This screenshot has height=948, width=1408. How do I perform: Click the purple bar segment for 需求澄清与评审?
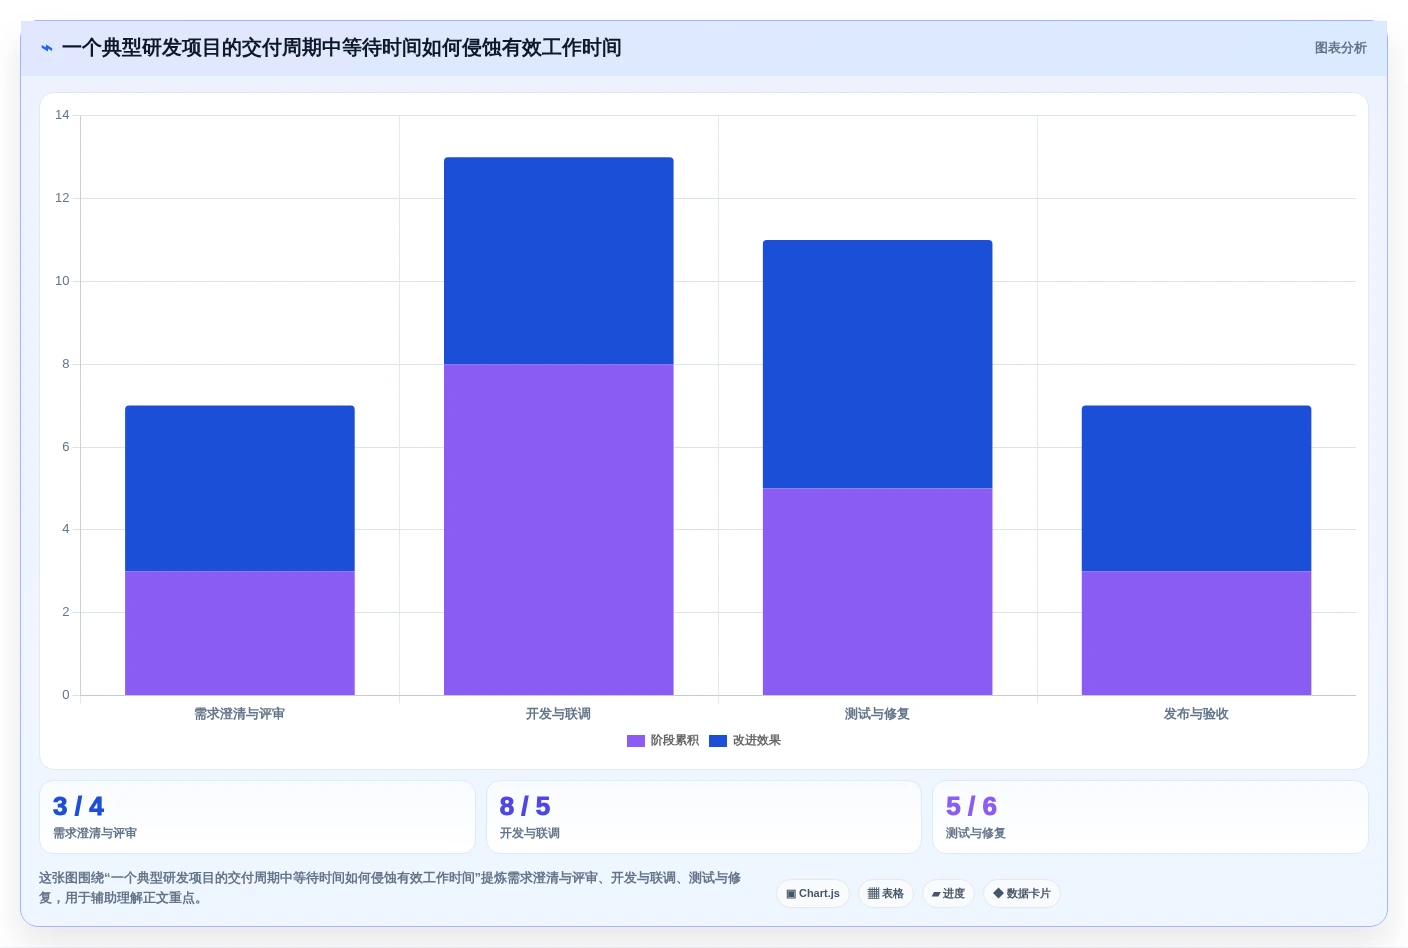pyautogui.click(x=240, y=633)
